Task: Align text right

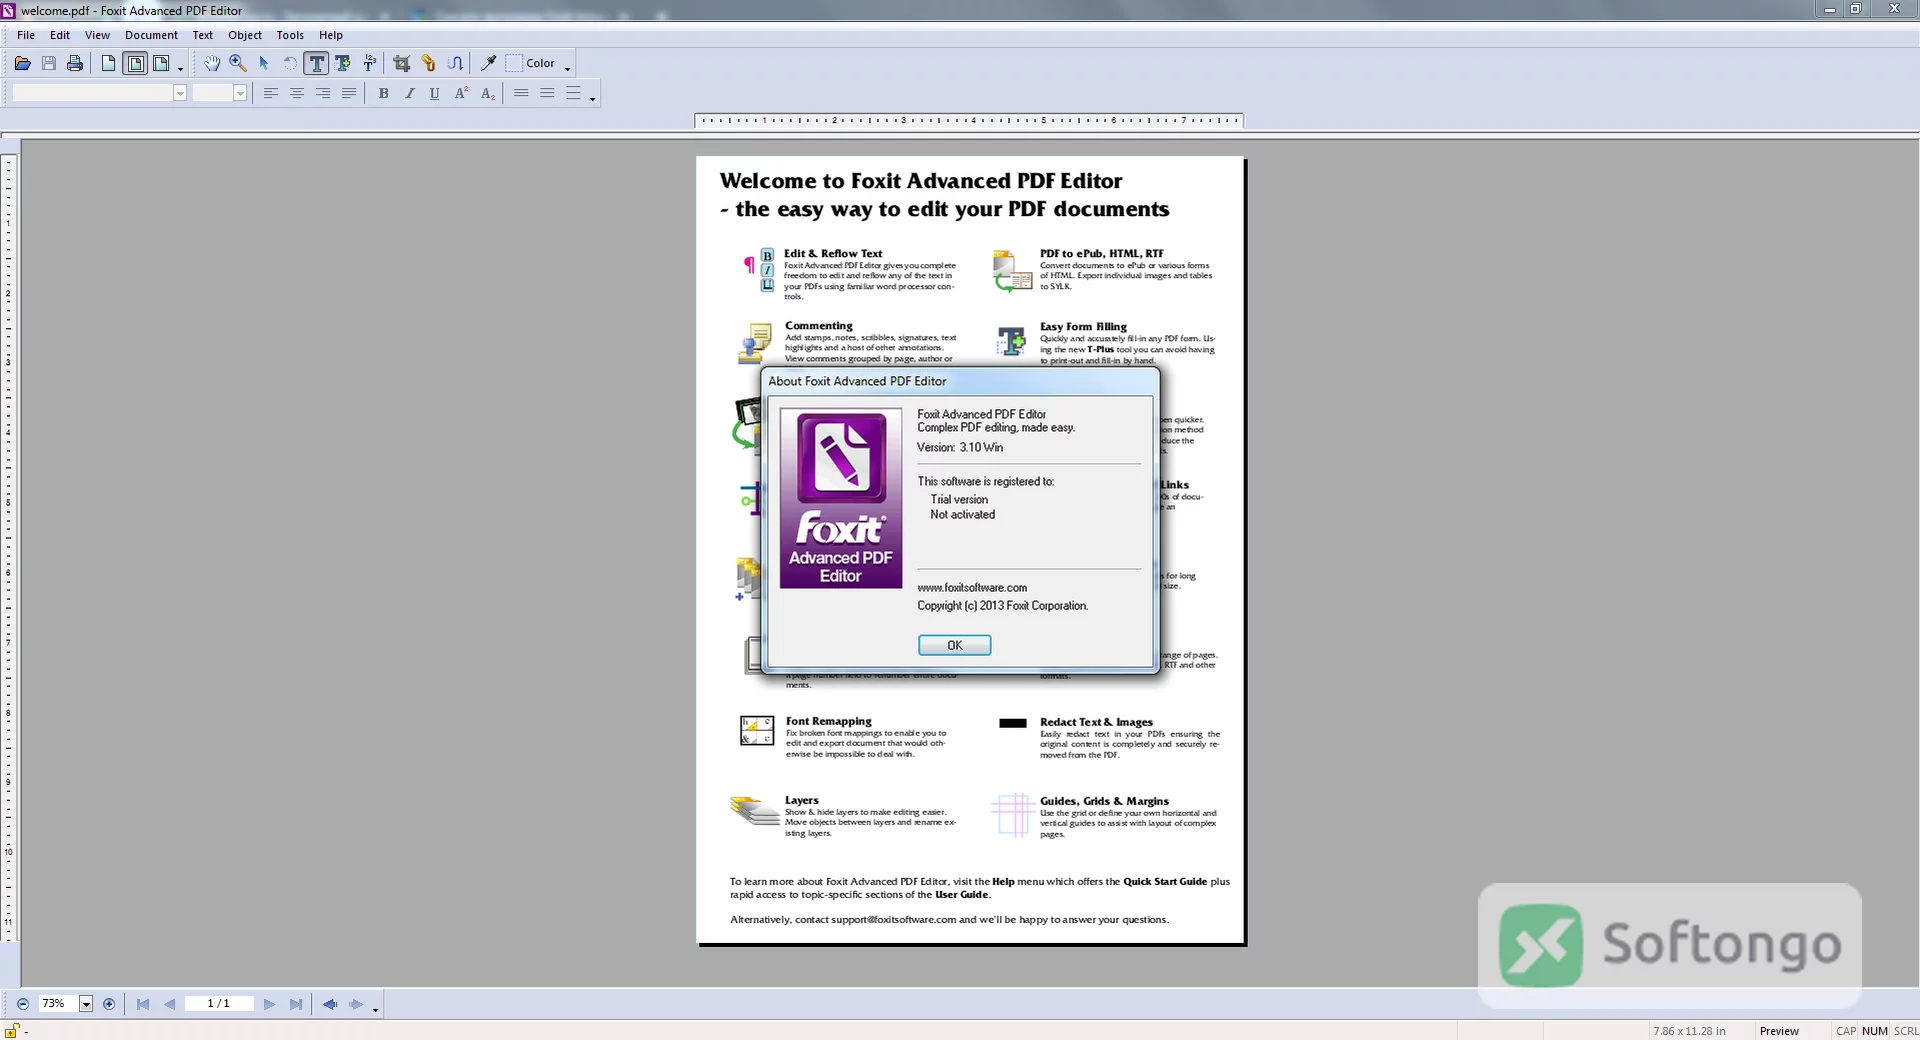Action: [323, 93]
